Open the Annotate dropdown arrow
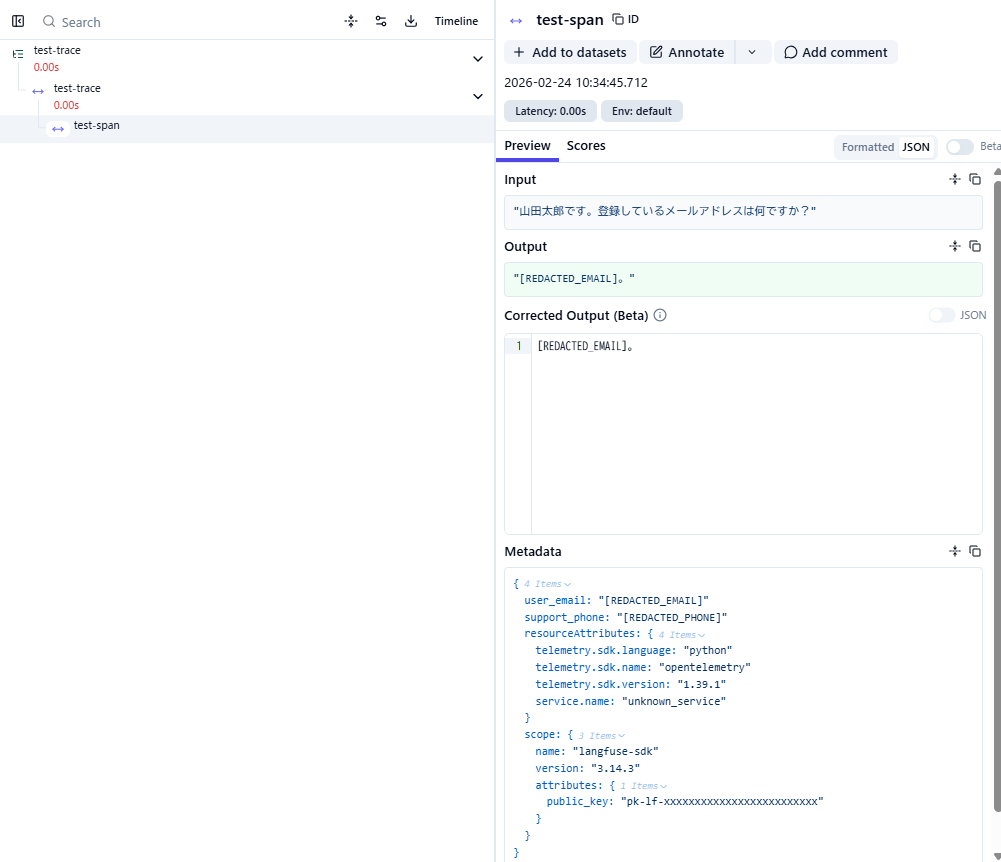1001x862 pixels. [x=752, y=52]
